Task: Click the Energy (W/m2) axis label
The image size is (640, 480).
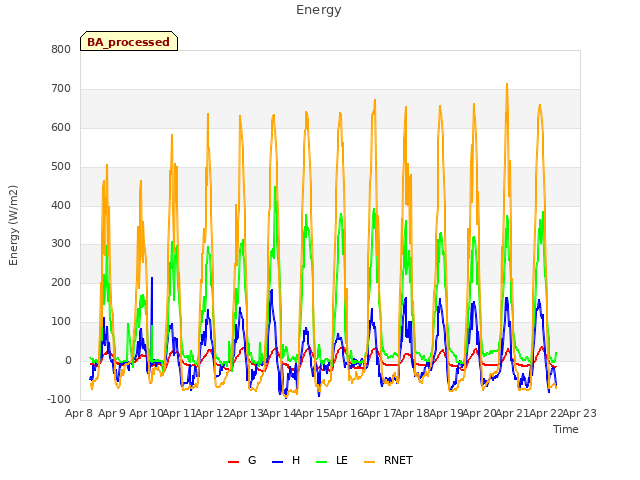Action: coord(13,225)
